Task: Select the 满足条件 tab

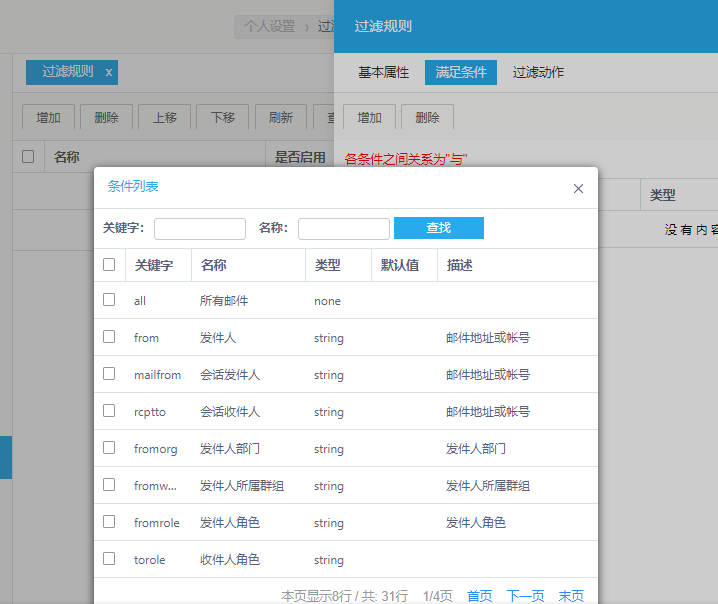Action: (461, 73)
